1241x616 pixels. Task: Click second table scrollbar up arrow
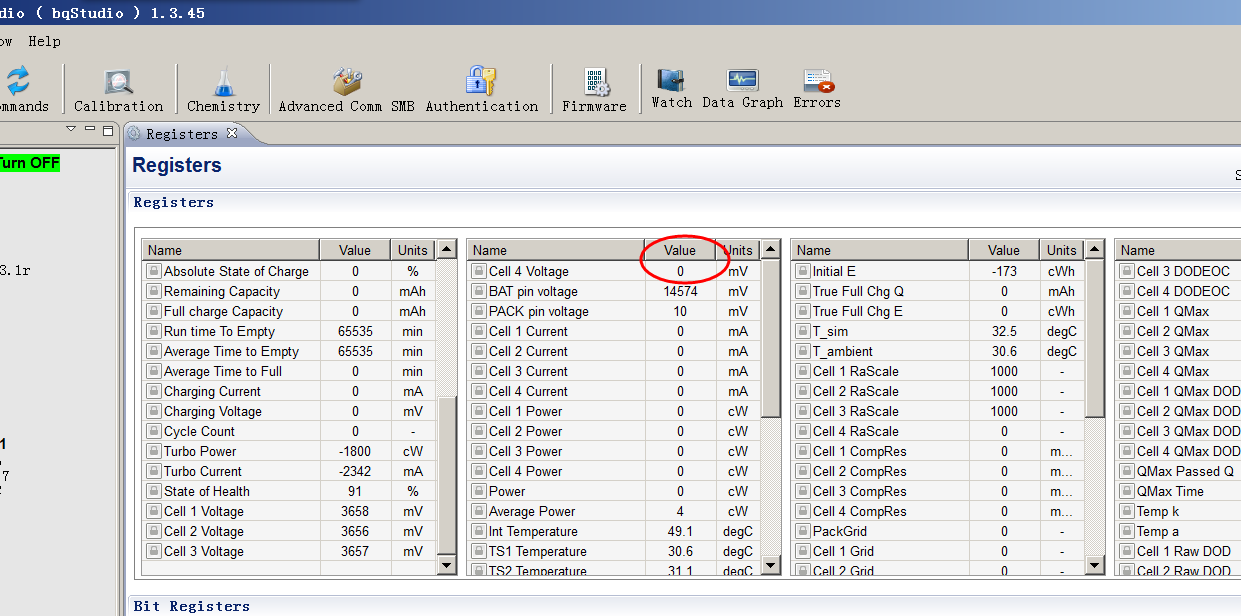click(x=771, y=249)
